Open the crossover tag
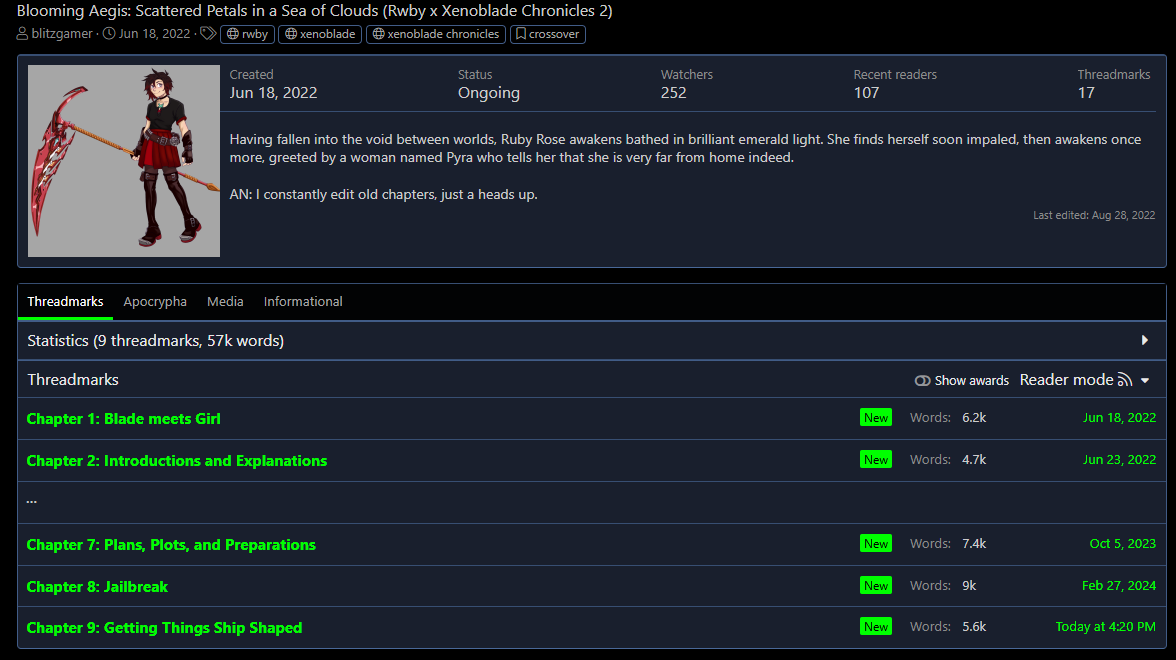1176x660 pixels. (548, 34)
